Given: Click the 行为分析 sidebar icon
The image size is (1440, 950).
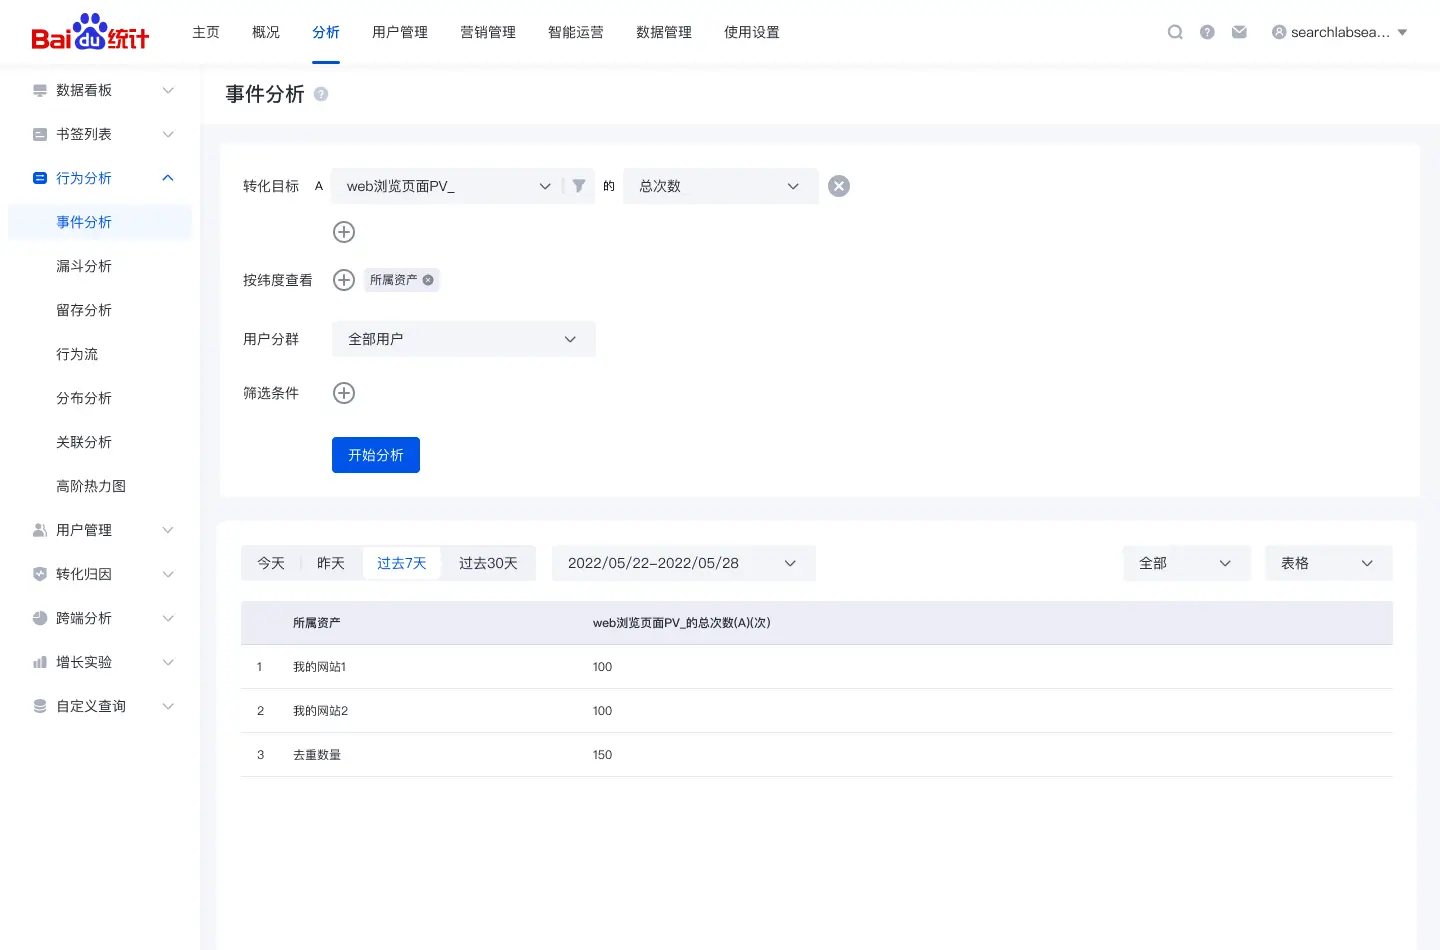Looking at the screenshot, I should pos(40,178).
